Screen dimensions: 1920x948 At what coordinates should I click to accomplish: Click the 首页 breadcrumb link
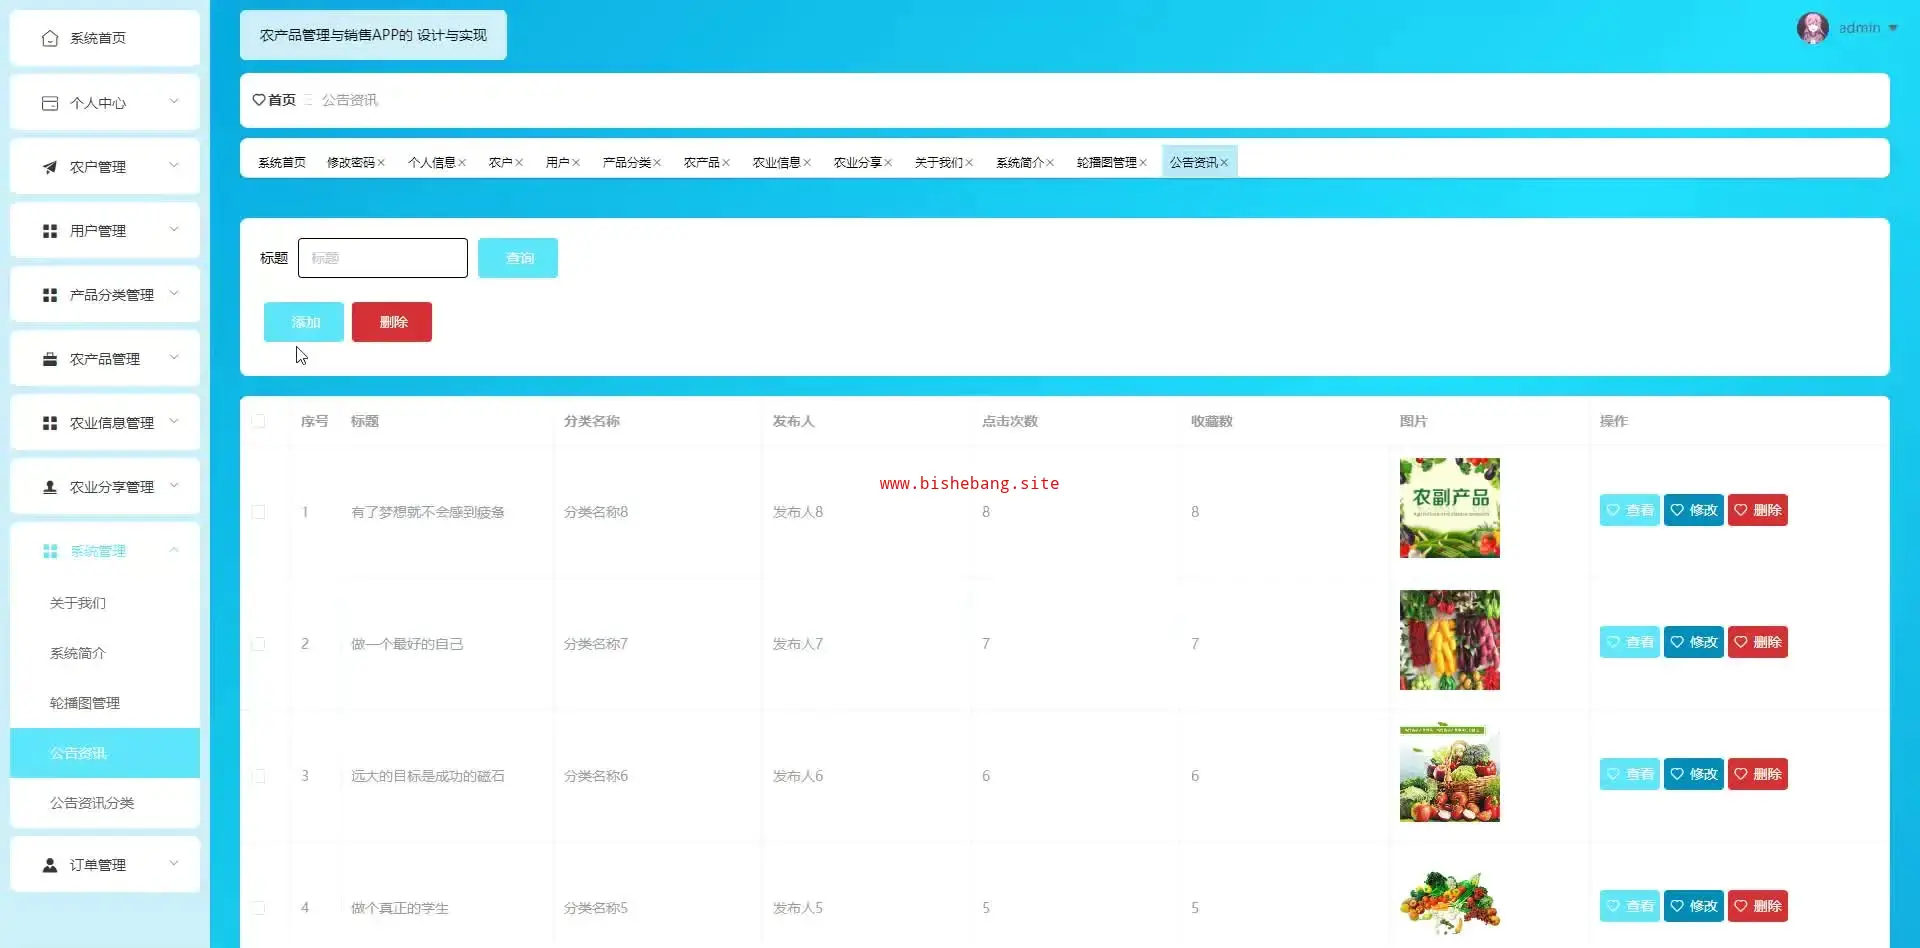coord(282,100)
